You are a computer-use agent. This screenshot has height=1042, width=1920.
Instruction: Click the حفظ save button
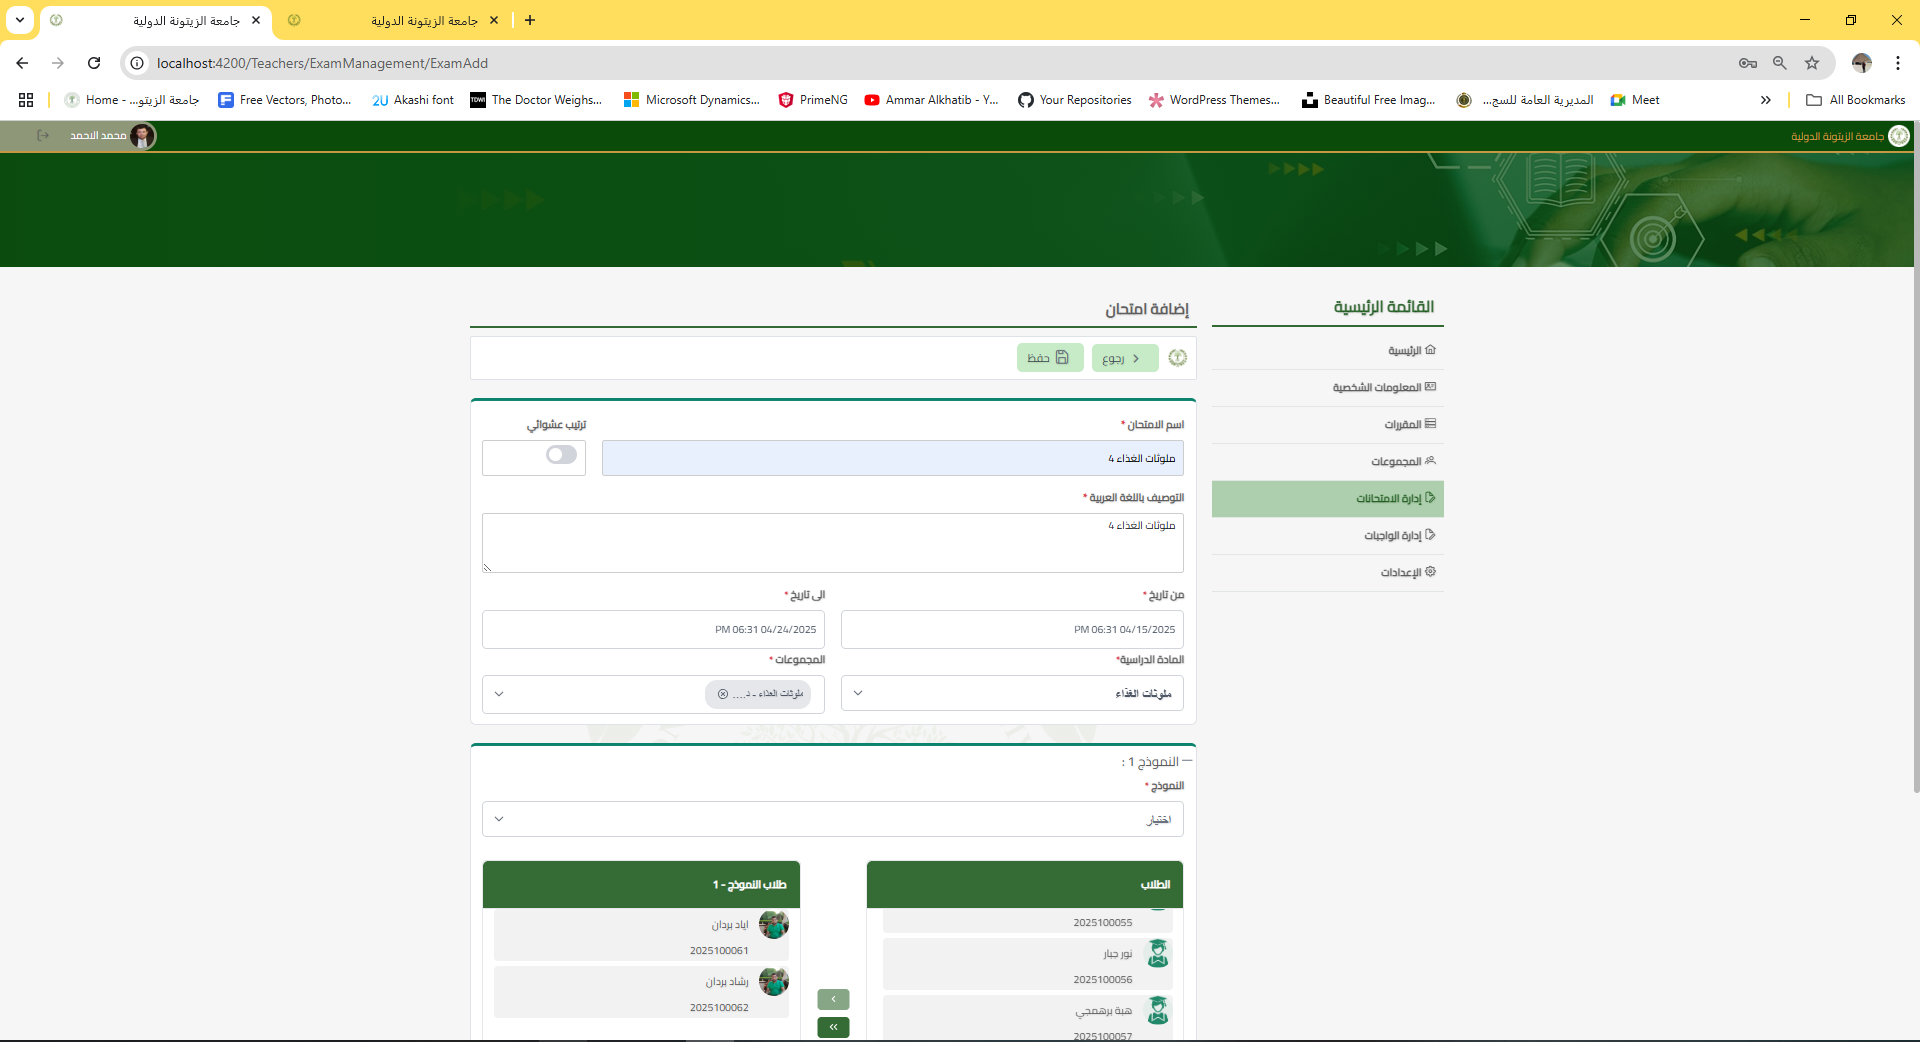pos(1049,358)
